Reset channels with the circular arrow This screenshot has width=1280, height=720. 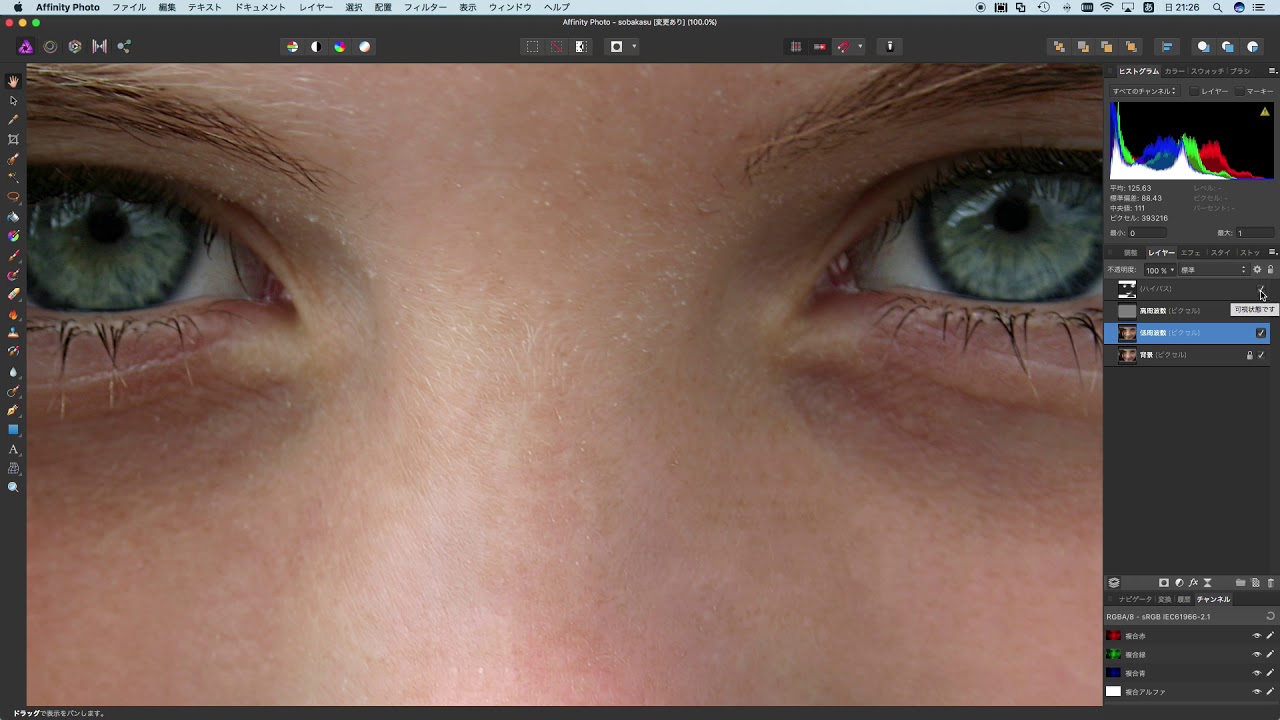coord(1270,617)
